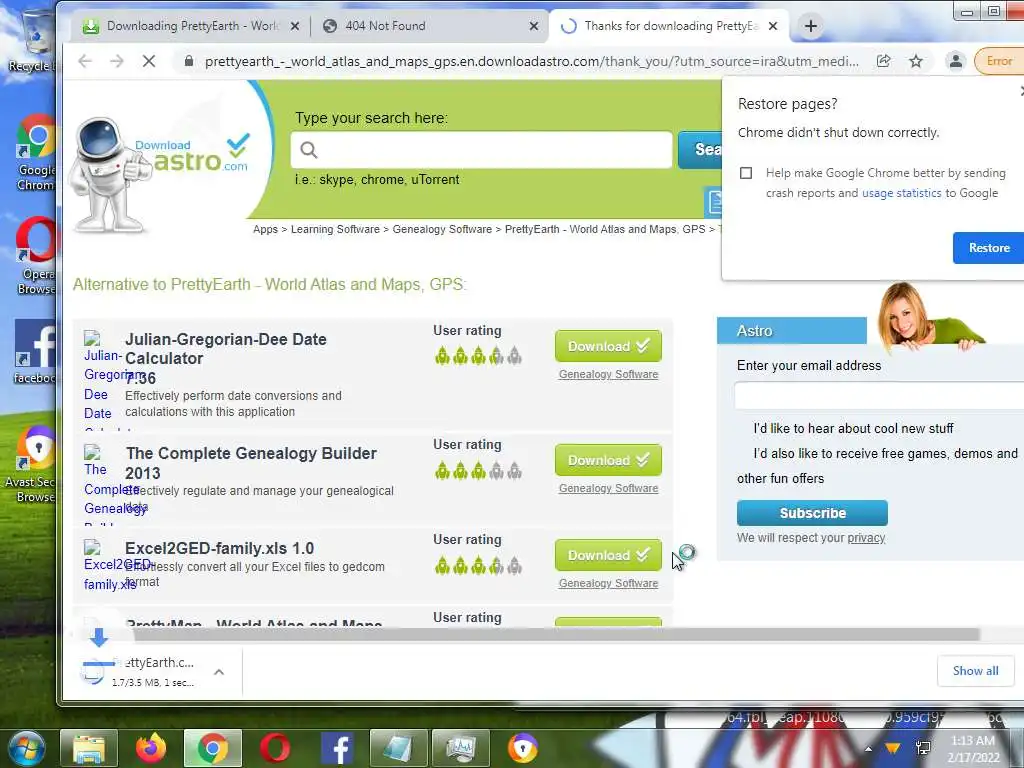Expand PrettyEarth download options chevron

pos(219,672)
